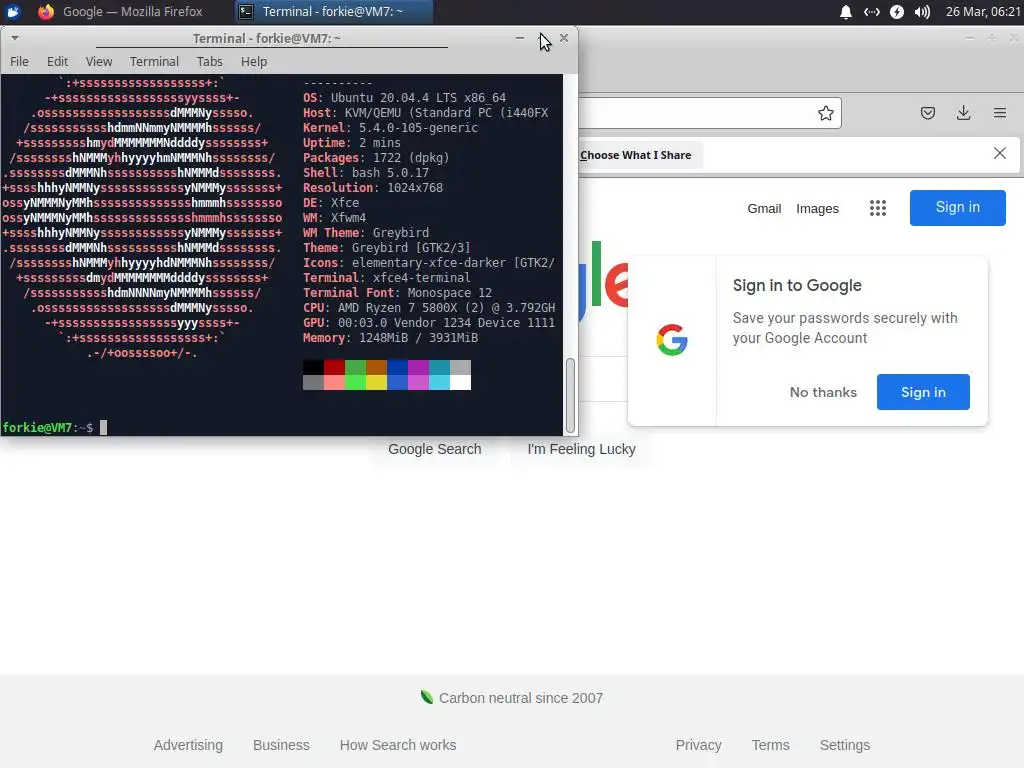Click the Terminal Font: Monospace 12 line
This screenshot has width=1024, height=768.
pos(397,293)
